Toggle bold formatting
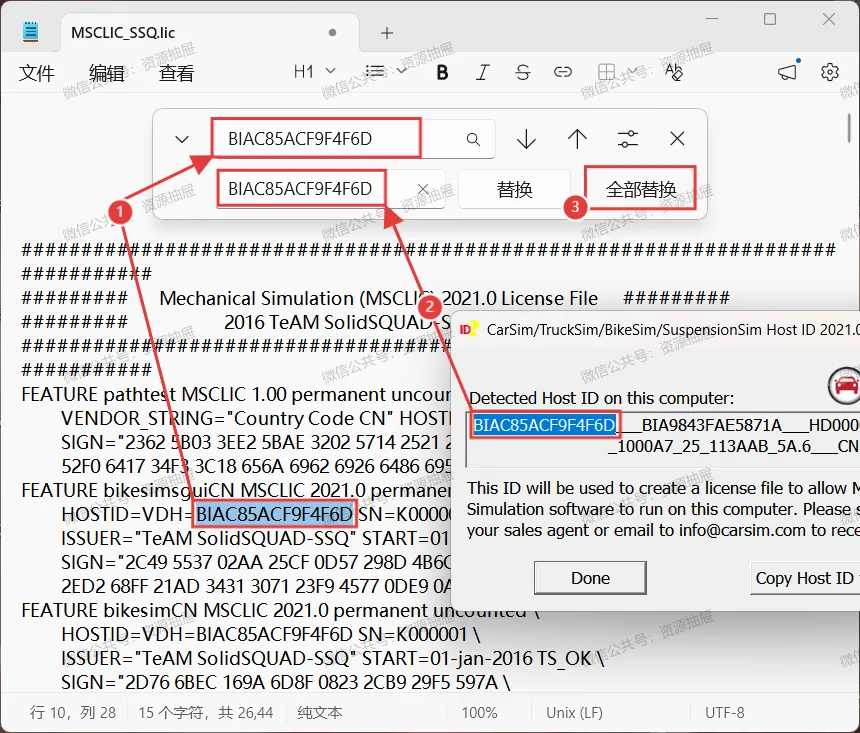This screenshot has height=733, width=860. [x=442, y=72]
